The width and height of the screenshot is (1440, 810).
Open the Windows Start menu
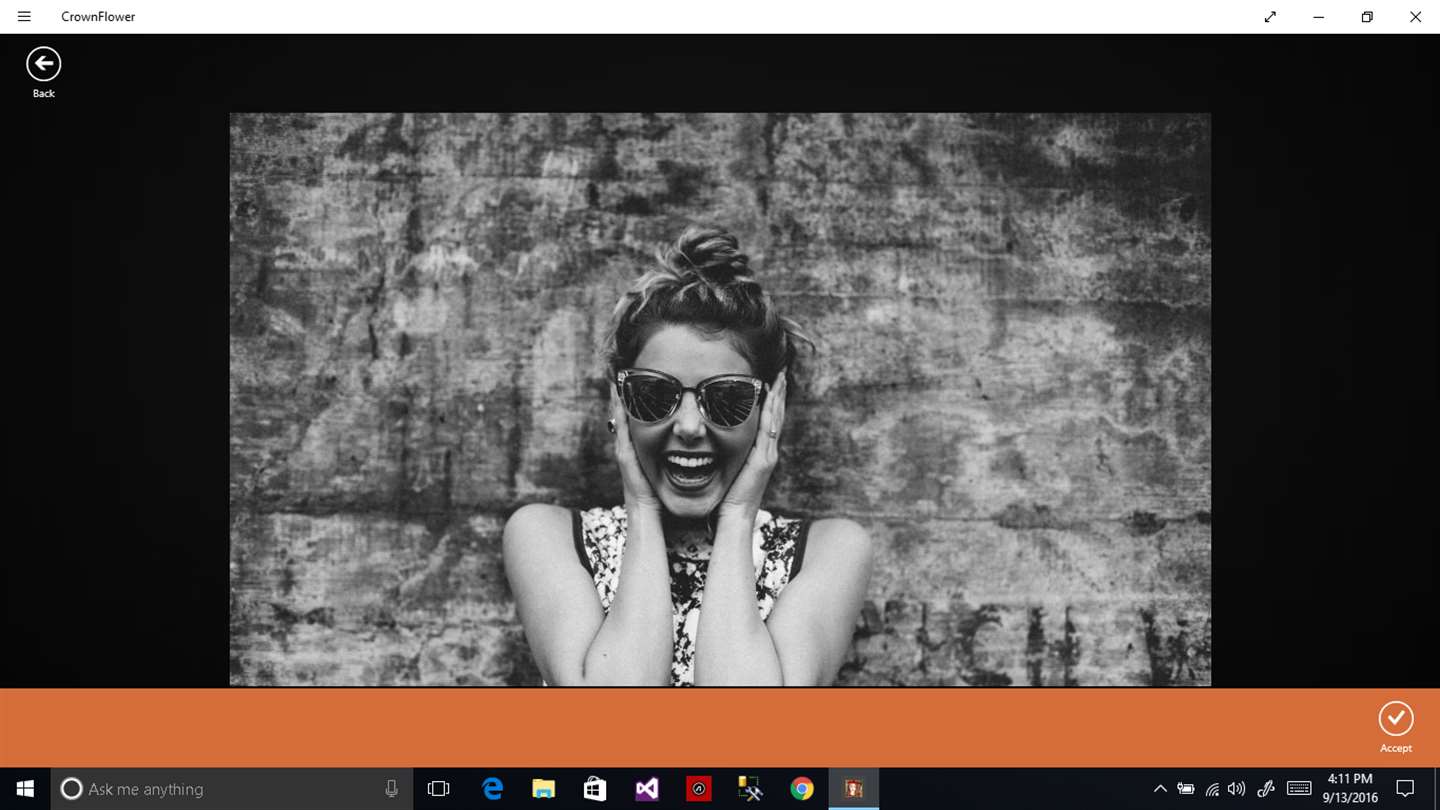(25, 789)
